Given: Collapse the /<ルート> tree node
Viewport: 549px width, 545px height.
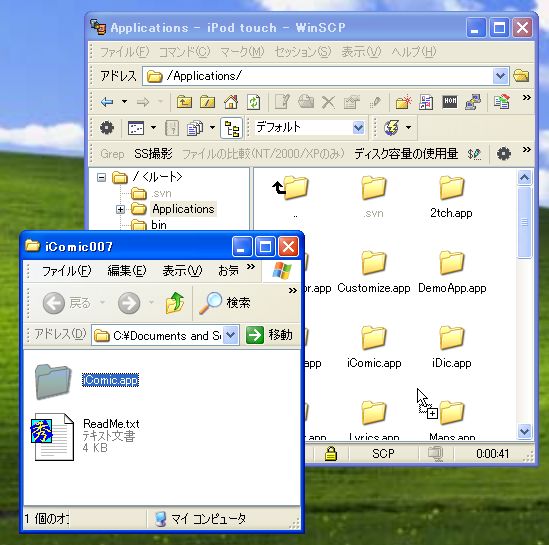Looking at the screenshot, I should (102, 177).
